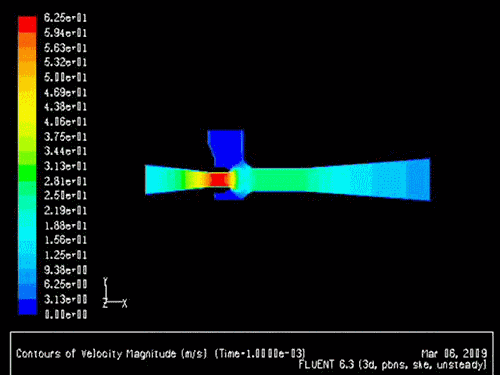
Task: Click the red high-velocity throat region
Action: point(219,180)
